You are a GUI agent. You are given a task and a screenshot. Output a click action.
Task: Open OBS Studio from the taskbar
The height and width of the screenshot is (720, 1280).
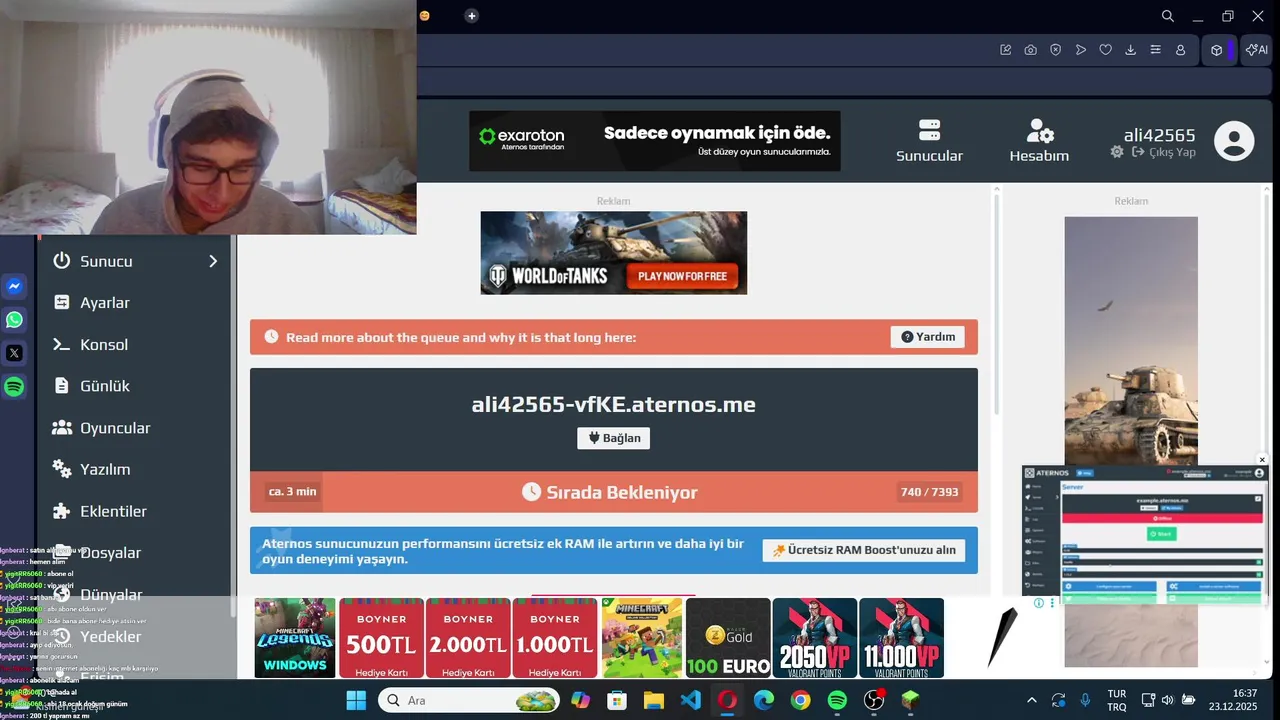(x=874, y=700)
